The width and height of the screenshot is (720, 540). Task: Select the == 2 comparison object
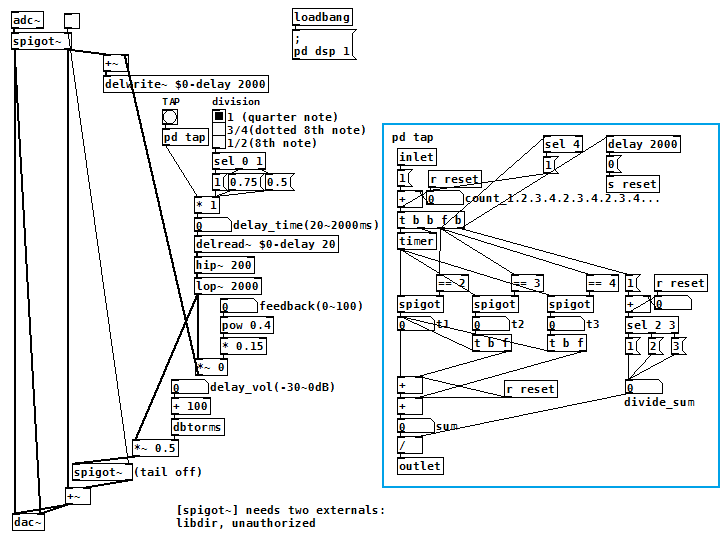point(452,283)
